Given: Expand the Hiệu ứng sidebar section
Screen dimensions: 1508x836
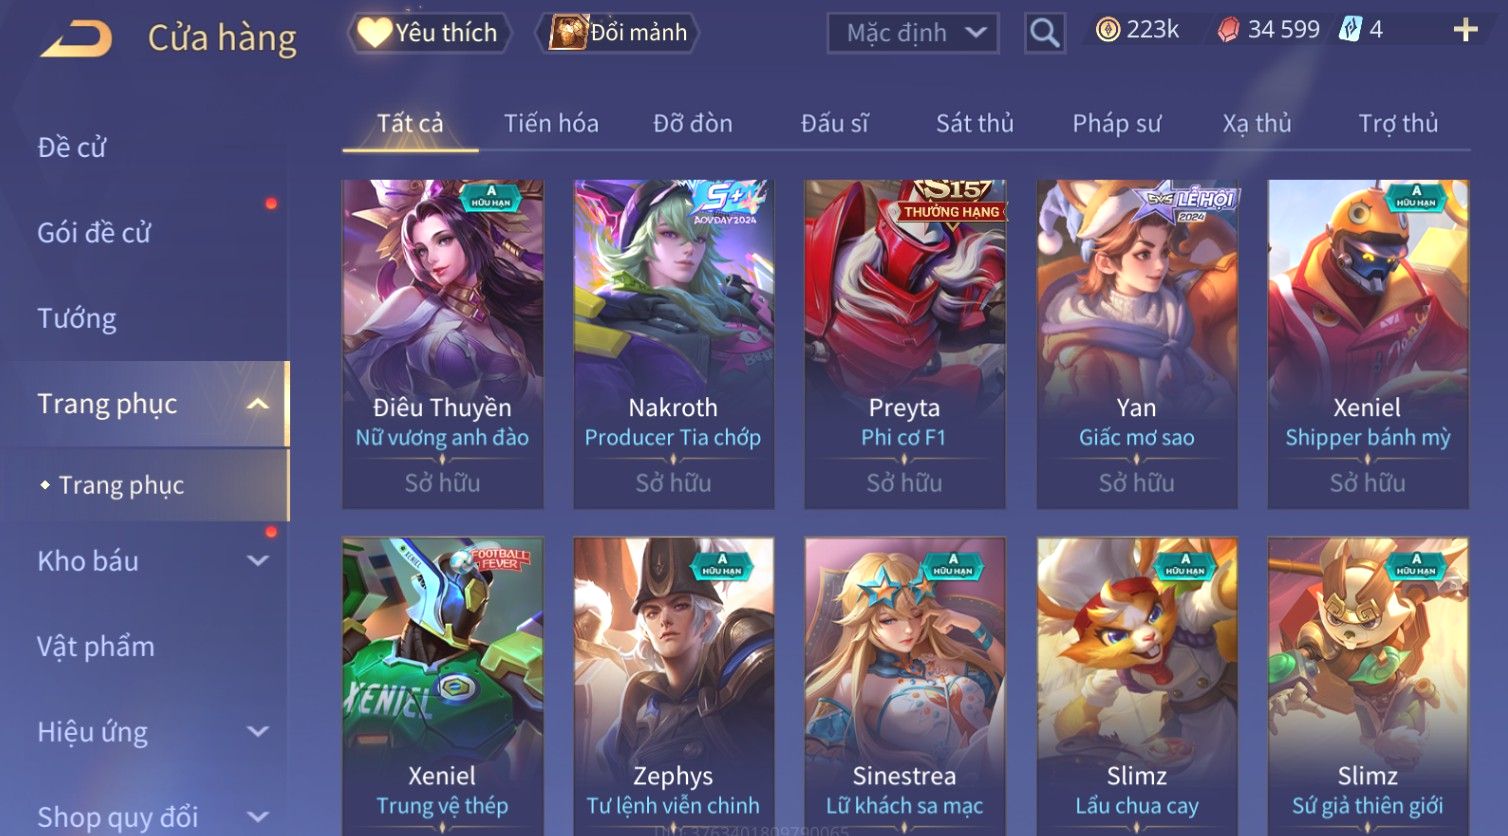Looking at the screenshot, I should [258, 732].
